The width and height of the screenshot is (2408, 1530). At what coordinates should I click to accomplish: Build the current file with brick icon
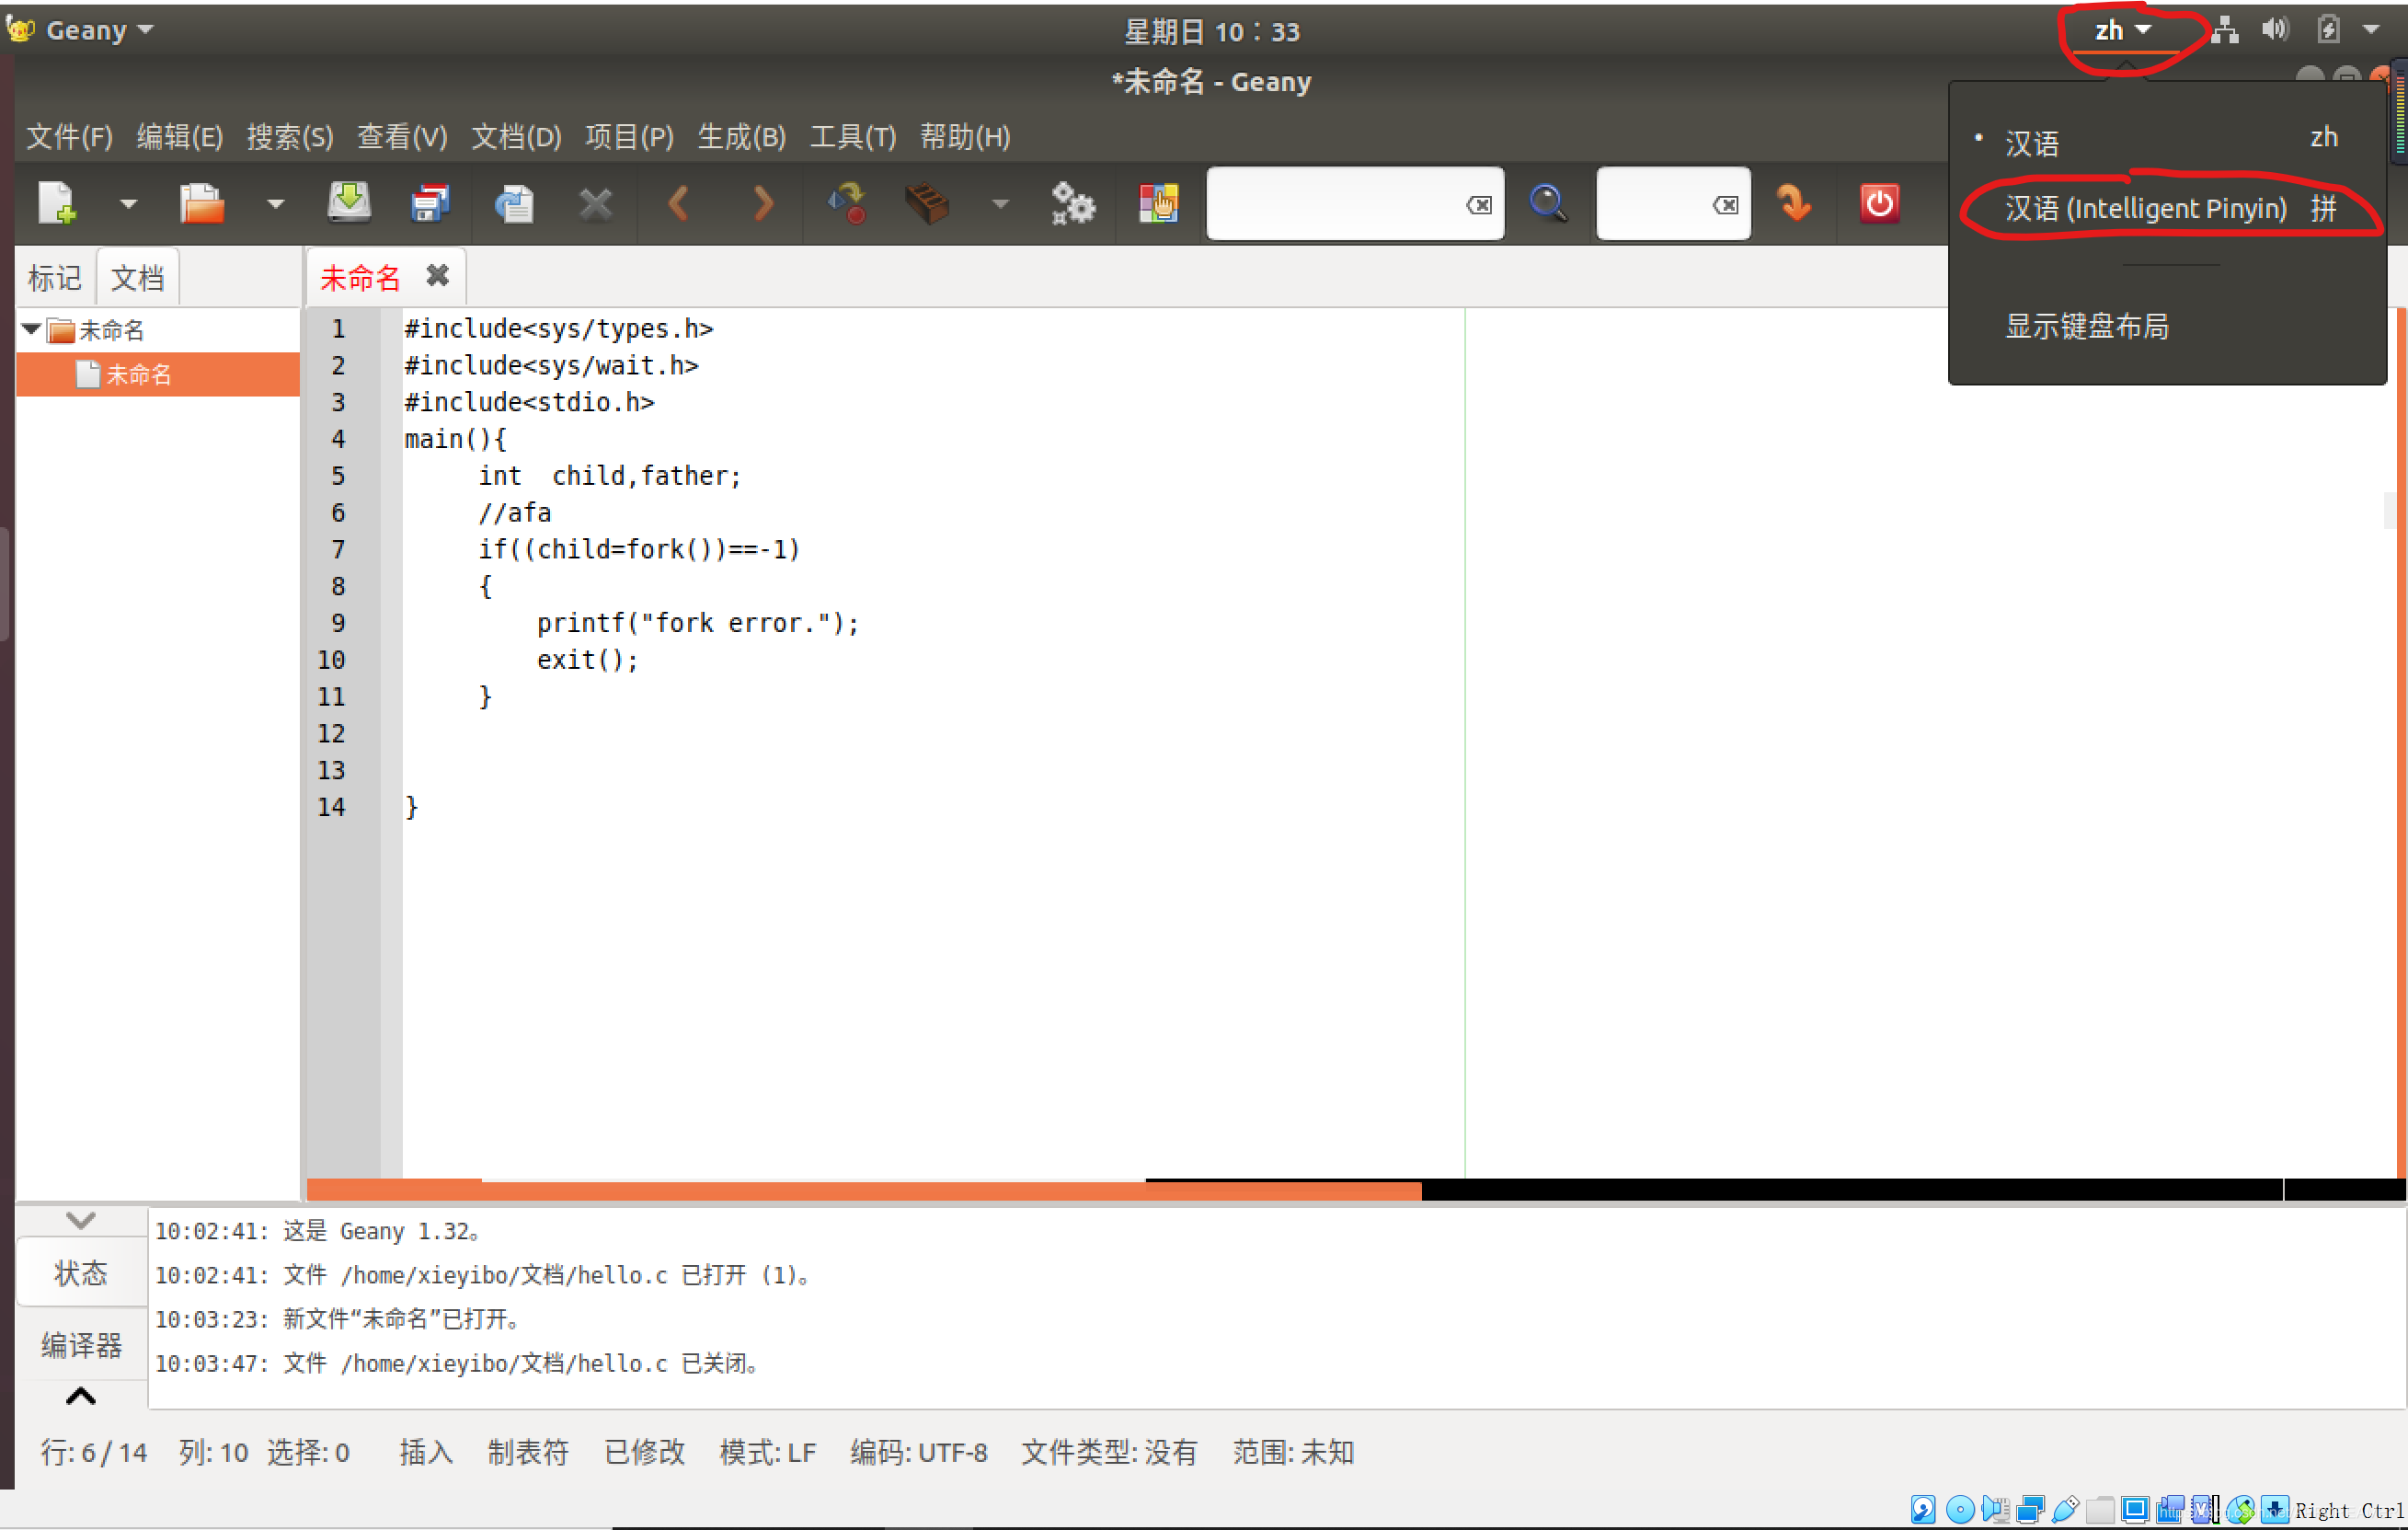coord(926,203)
